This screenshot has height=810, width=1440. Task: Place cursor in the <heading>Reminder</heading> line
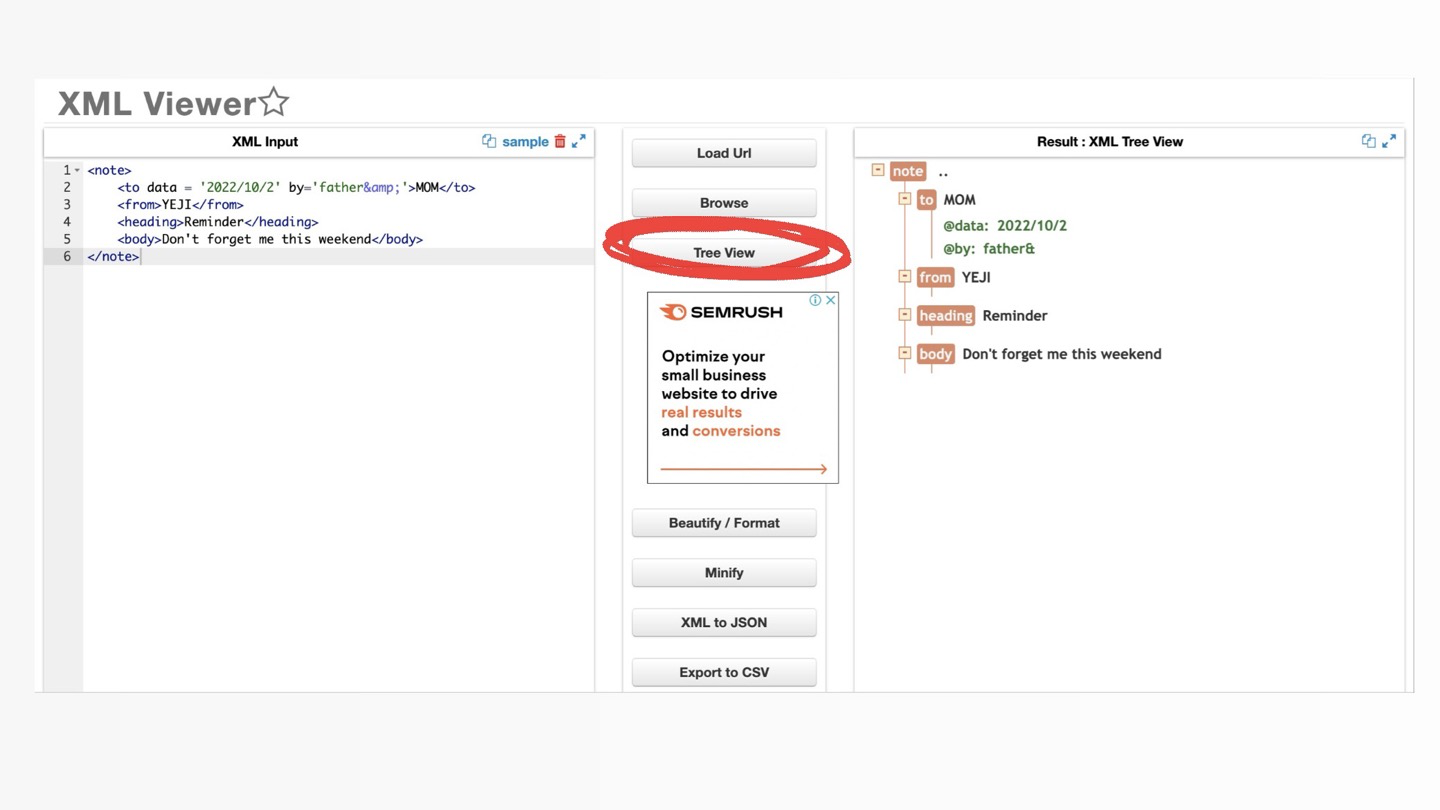pyautogui.click(x=218, y=222)
